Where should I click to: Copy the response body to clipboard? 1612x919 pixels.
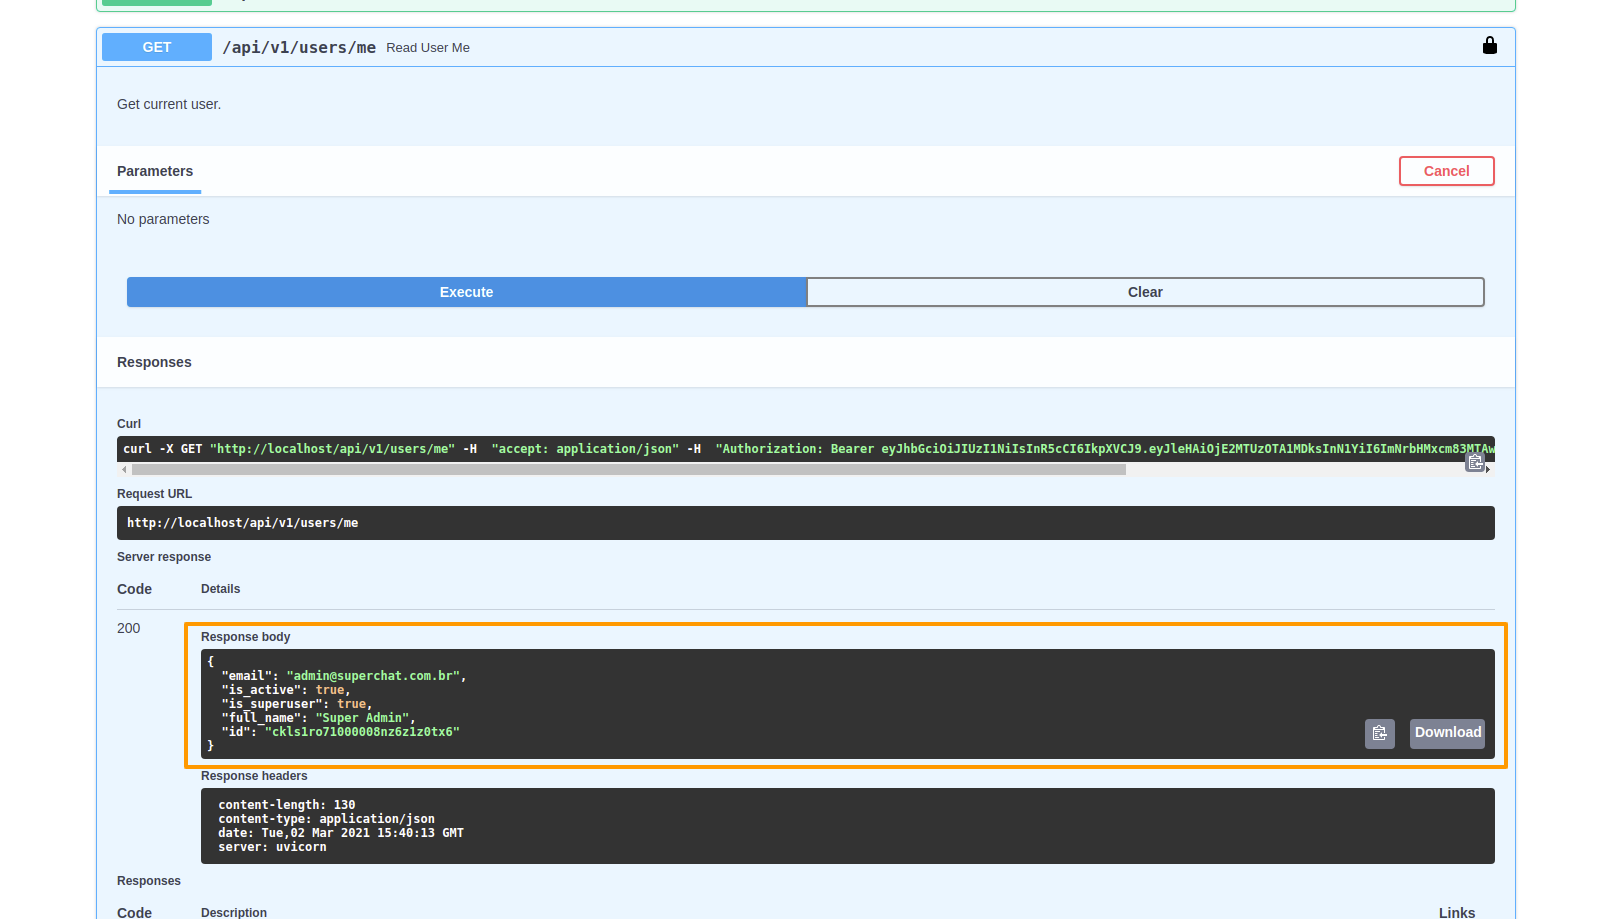pyautogui.click(x=1380, y=733)
